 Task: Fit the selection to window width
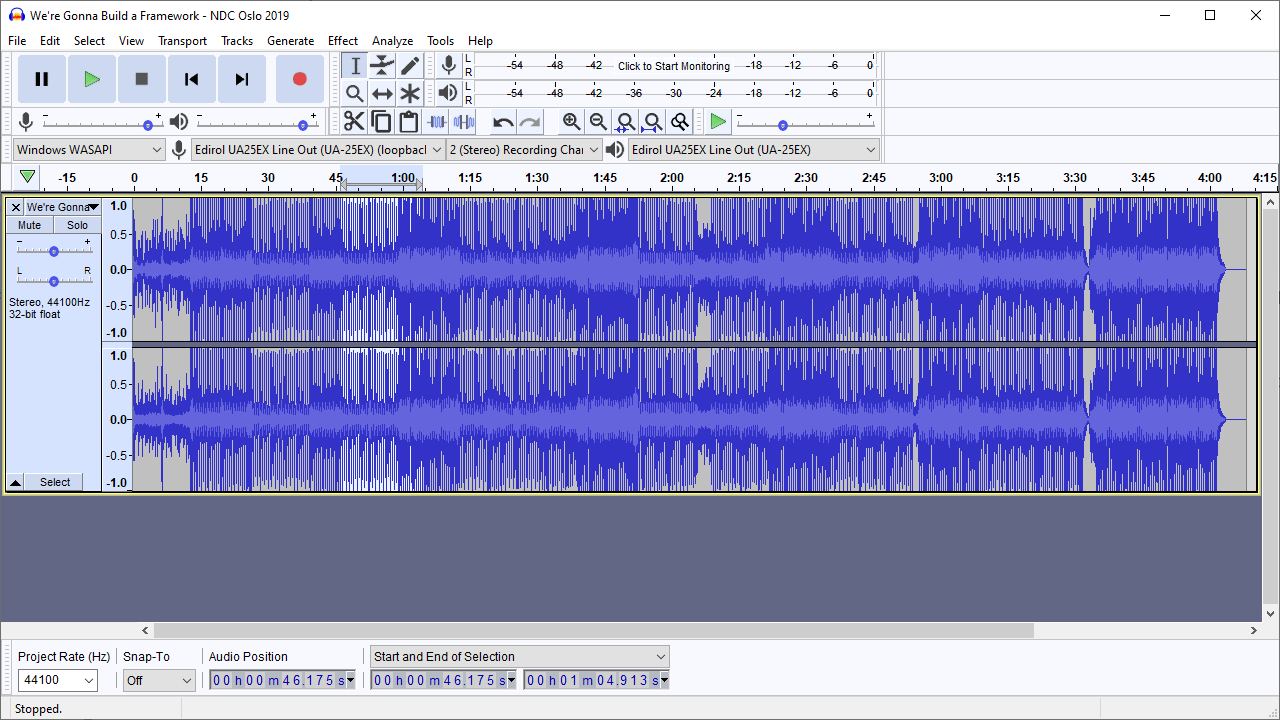(x=625, y=122)
